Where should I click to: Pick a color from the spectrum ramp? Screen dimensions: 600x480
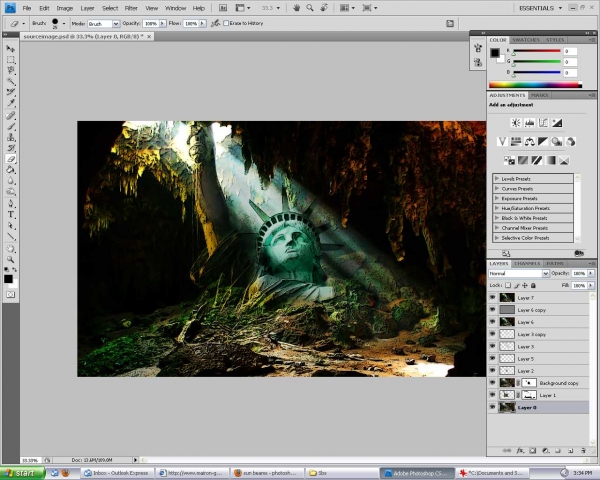click(535, 85)
